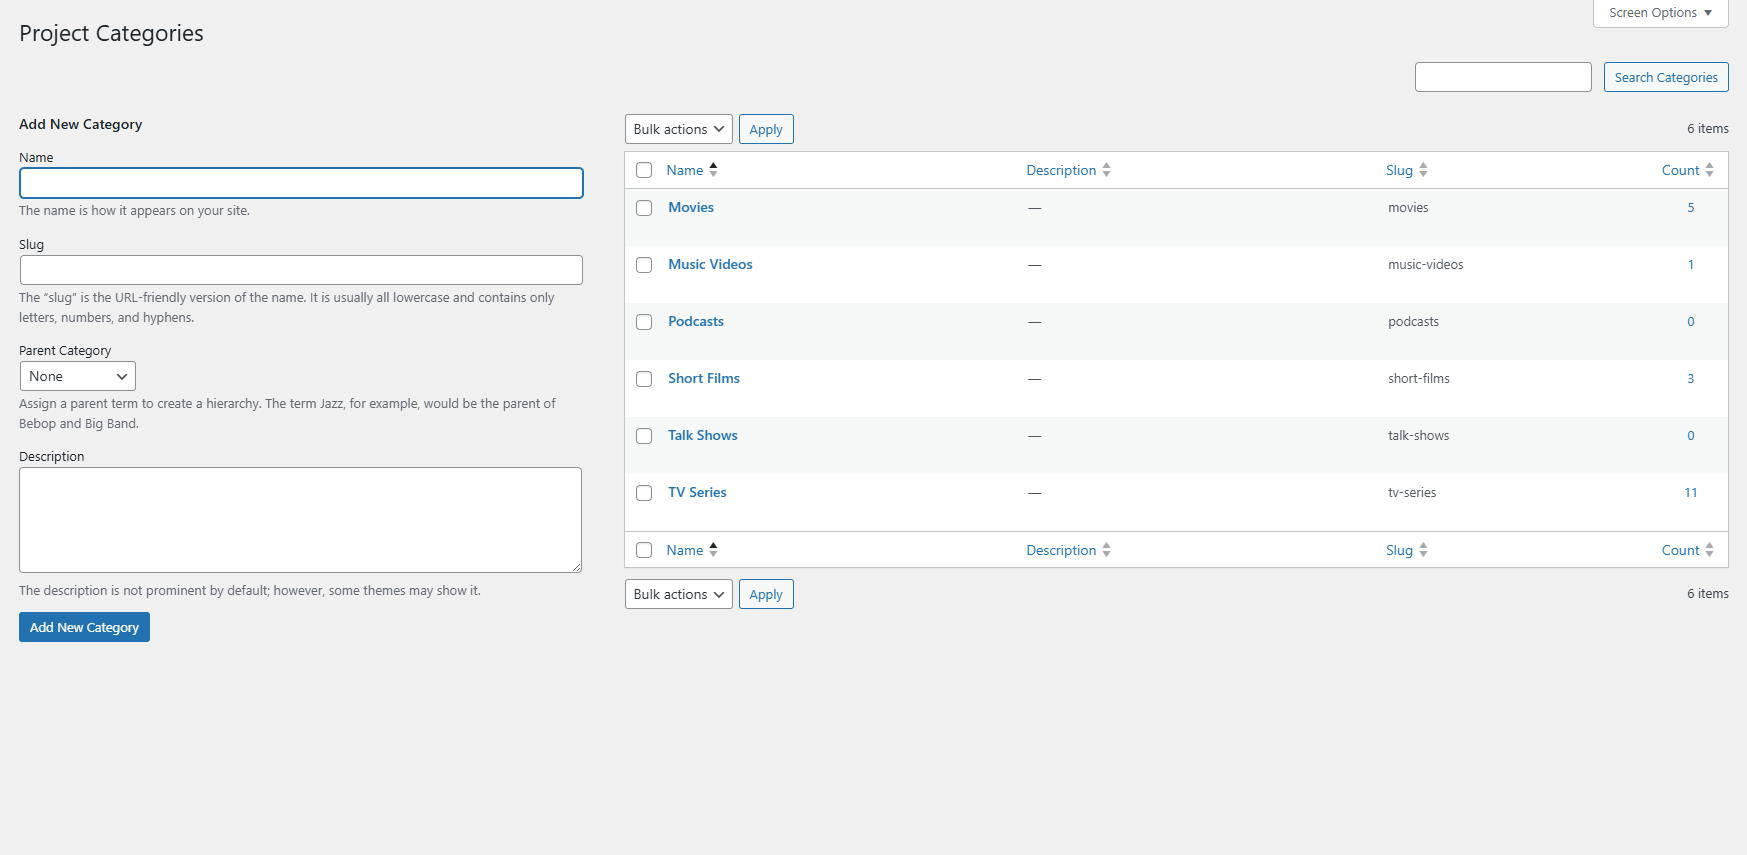This screenshot has height=855, width=1747.
Task: Click footer Slug column sort arrows
Action: tap(1423, 550)
